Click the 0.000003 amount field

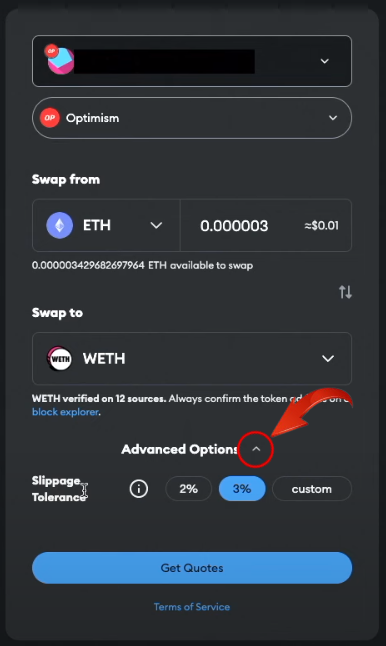click(x=234, y=226)
